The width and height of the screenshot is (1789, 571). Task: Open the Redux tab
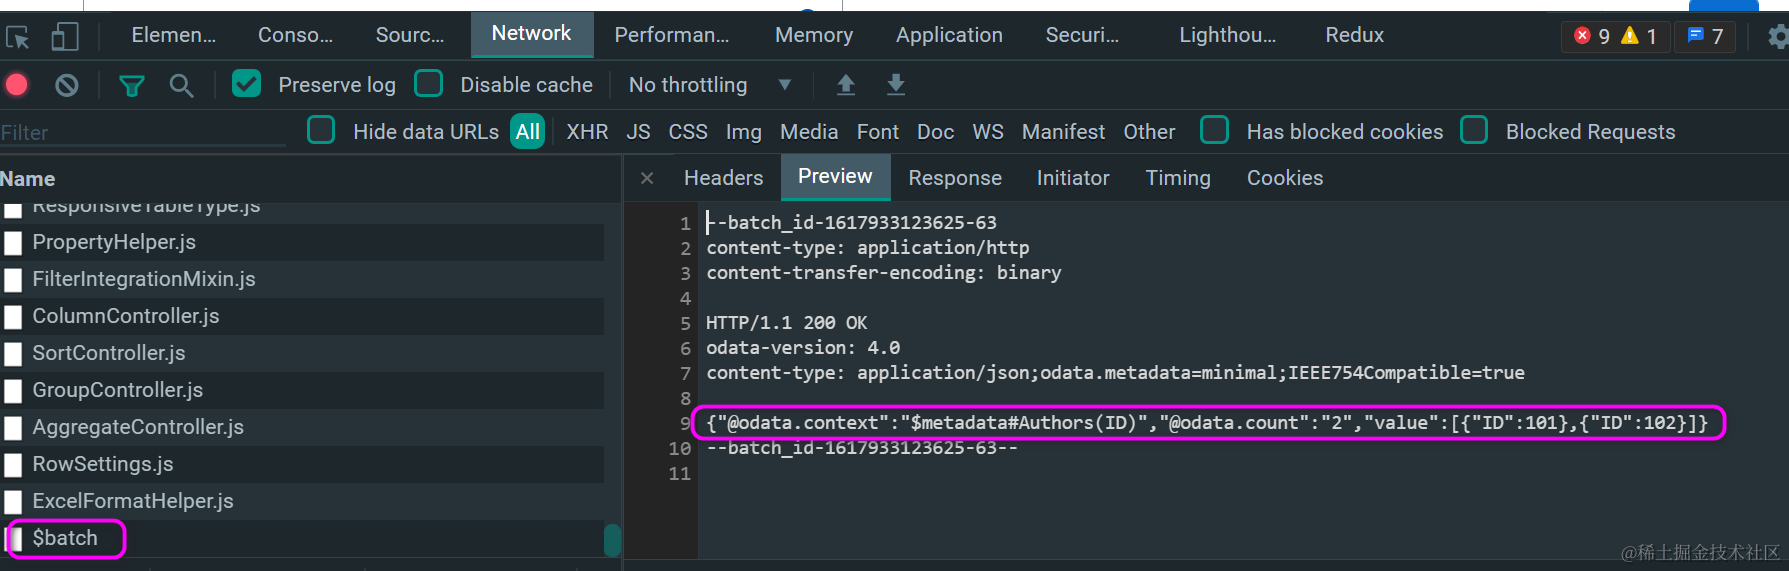[1354, 35]
